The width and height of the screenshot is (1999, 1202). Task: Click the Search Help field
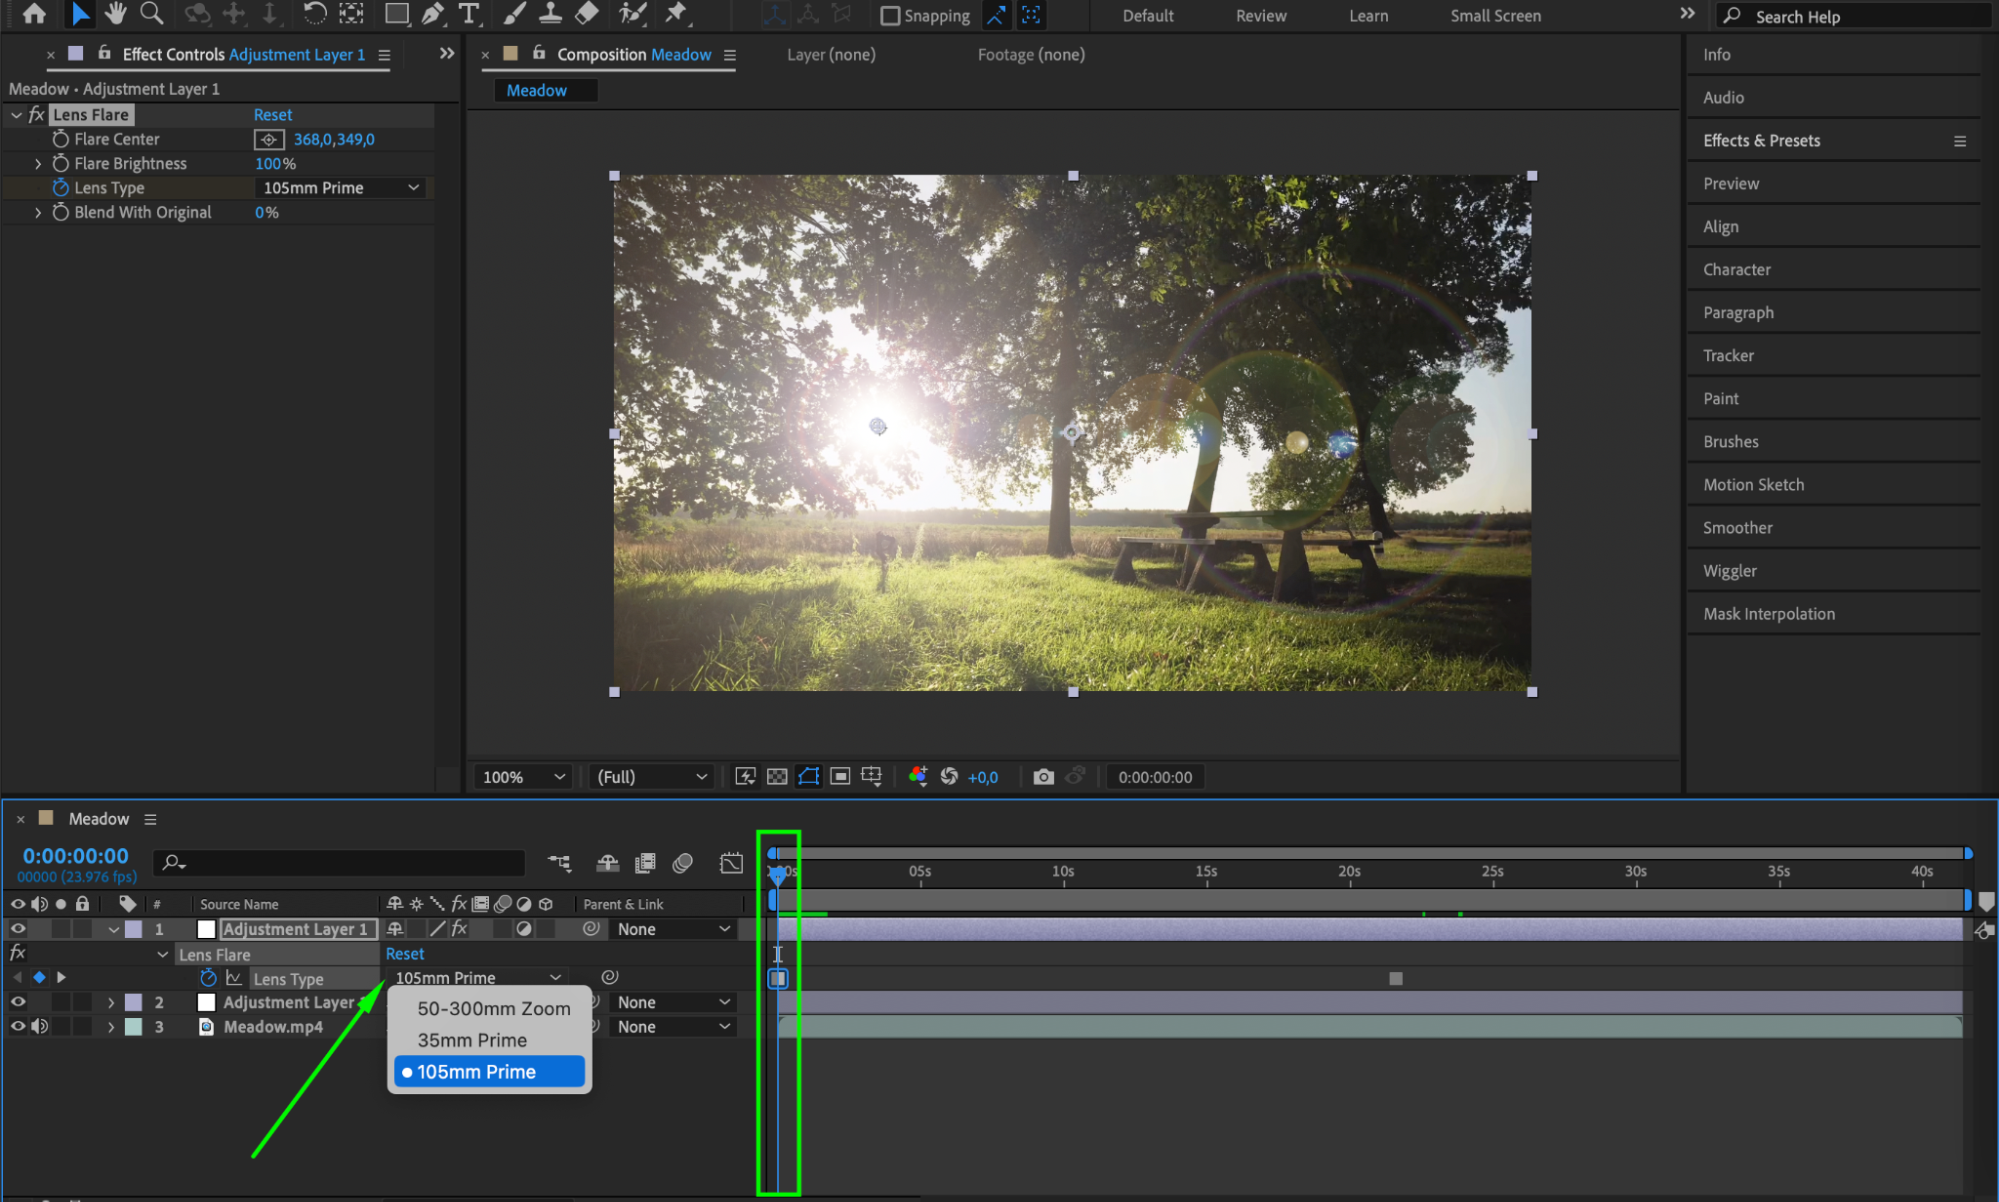click(x=1860, y=16)
